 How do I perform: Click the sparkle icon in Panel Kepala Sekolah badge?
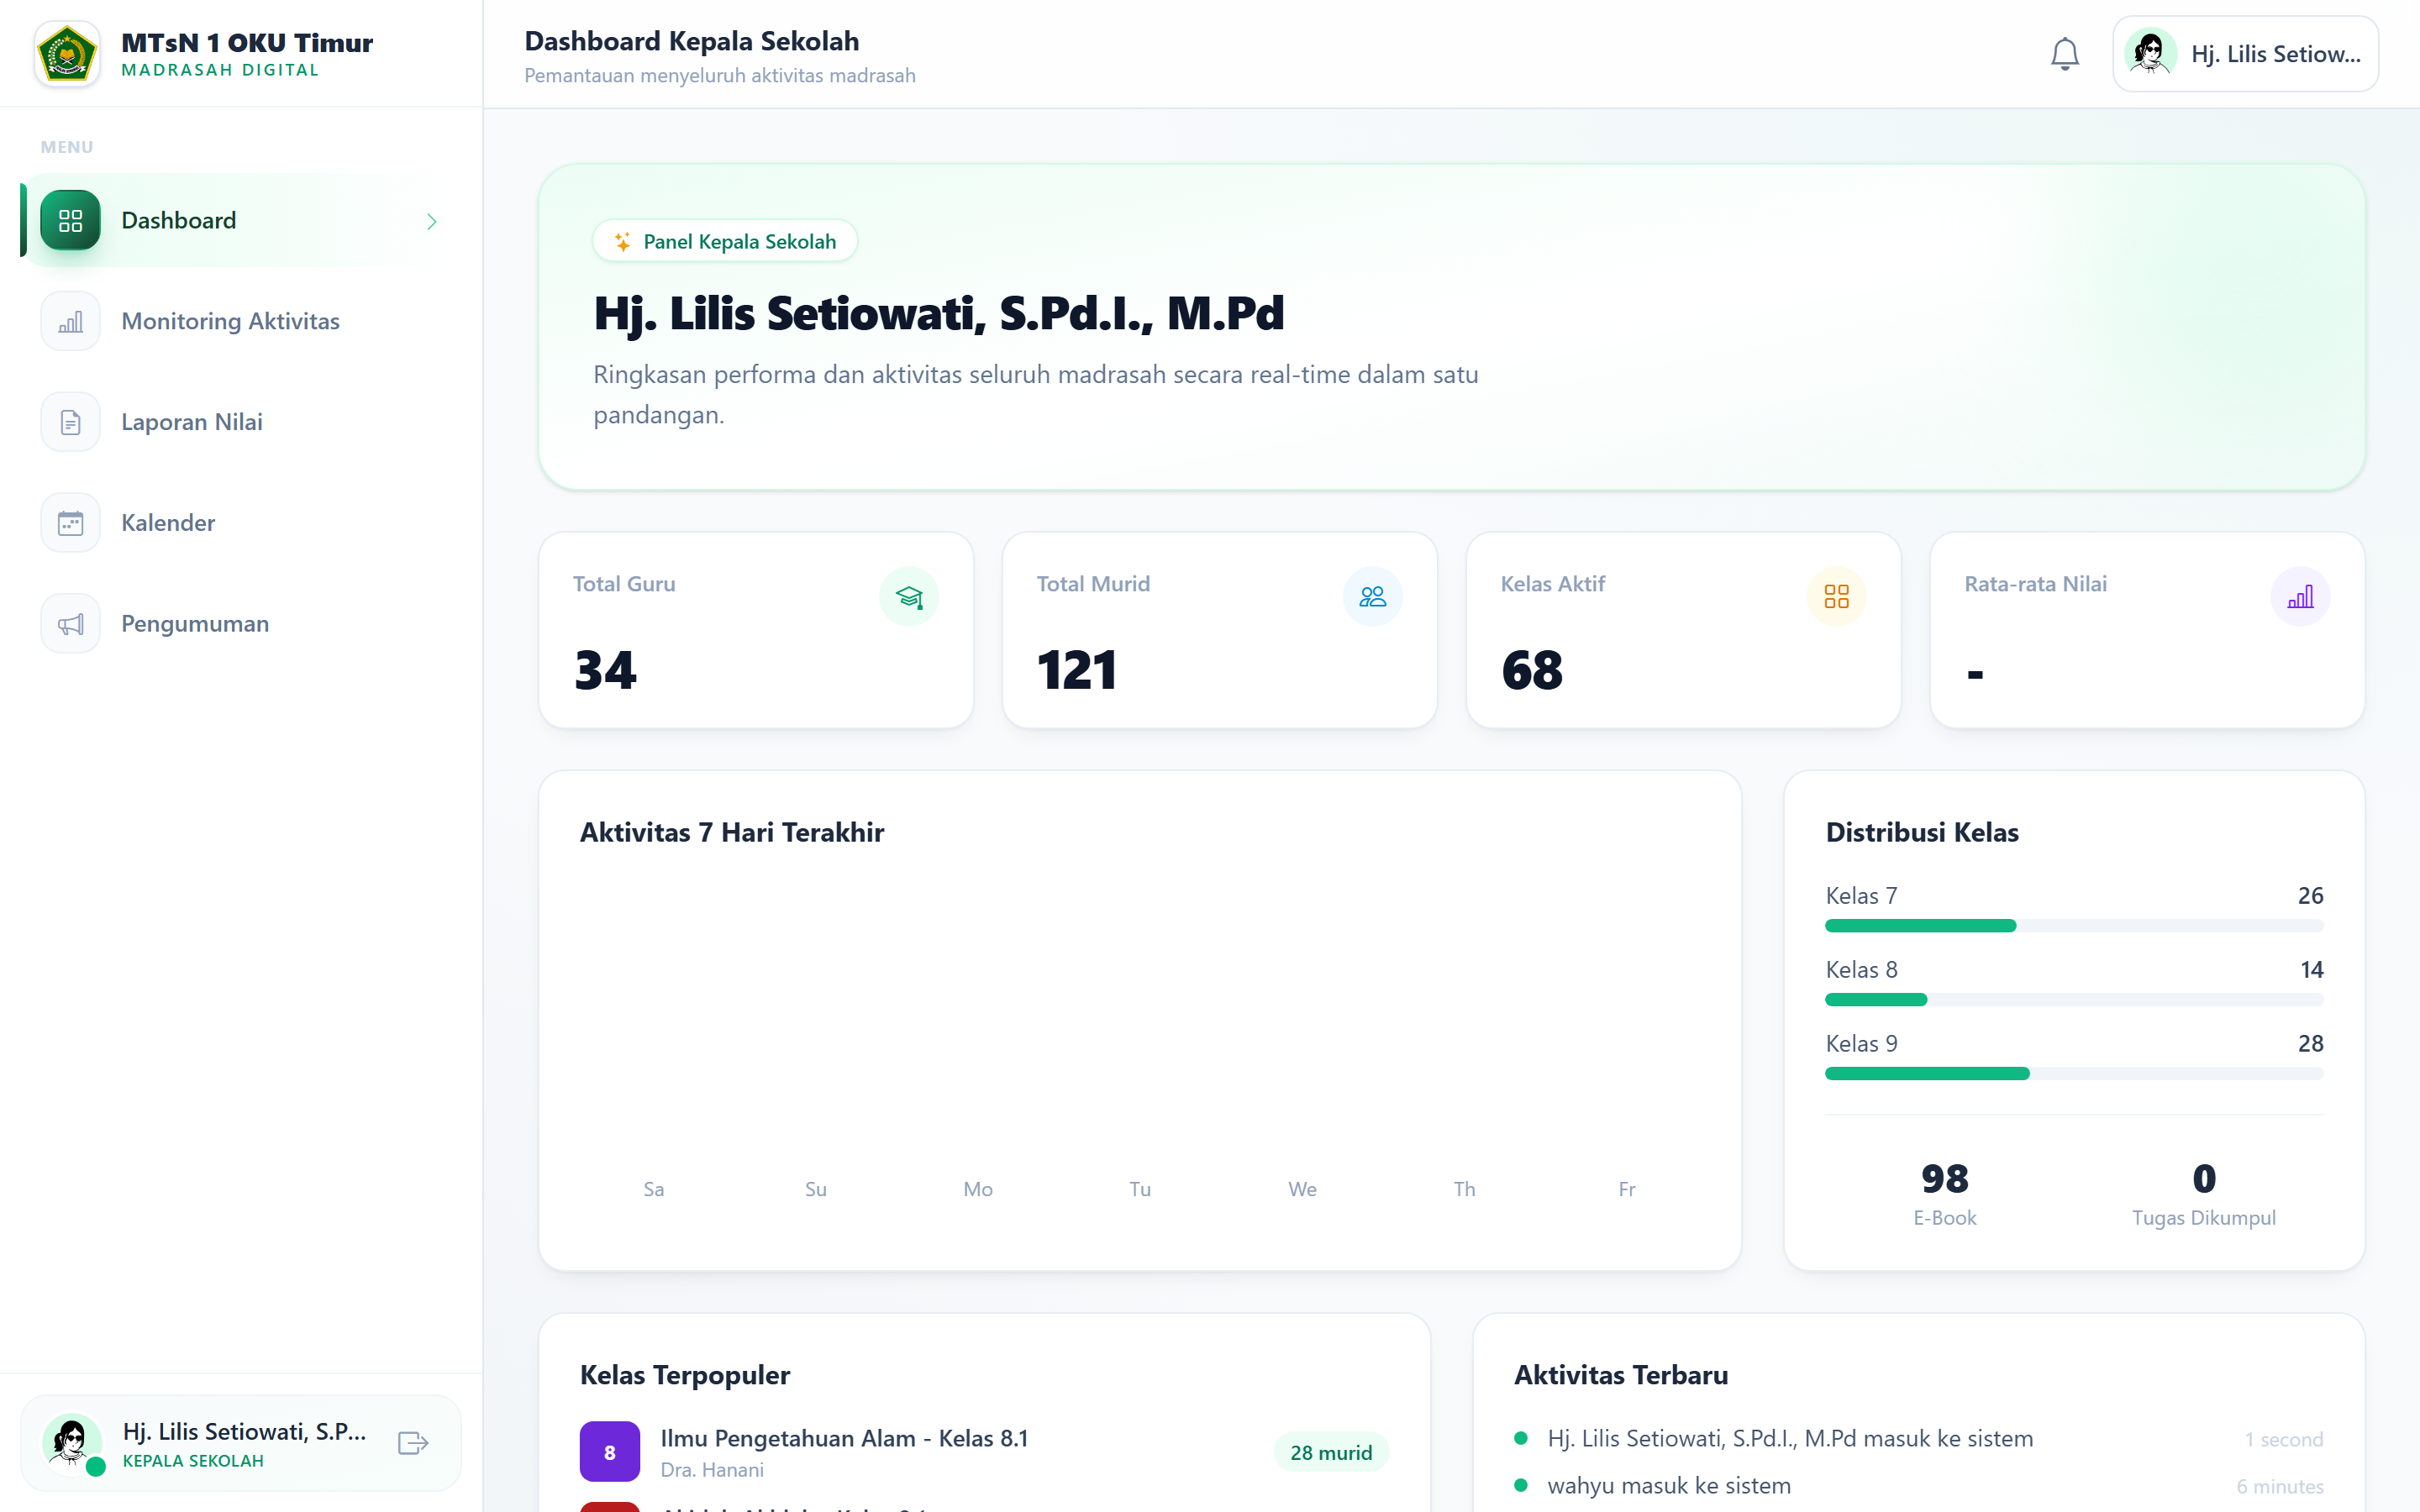point(622,242)
